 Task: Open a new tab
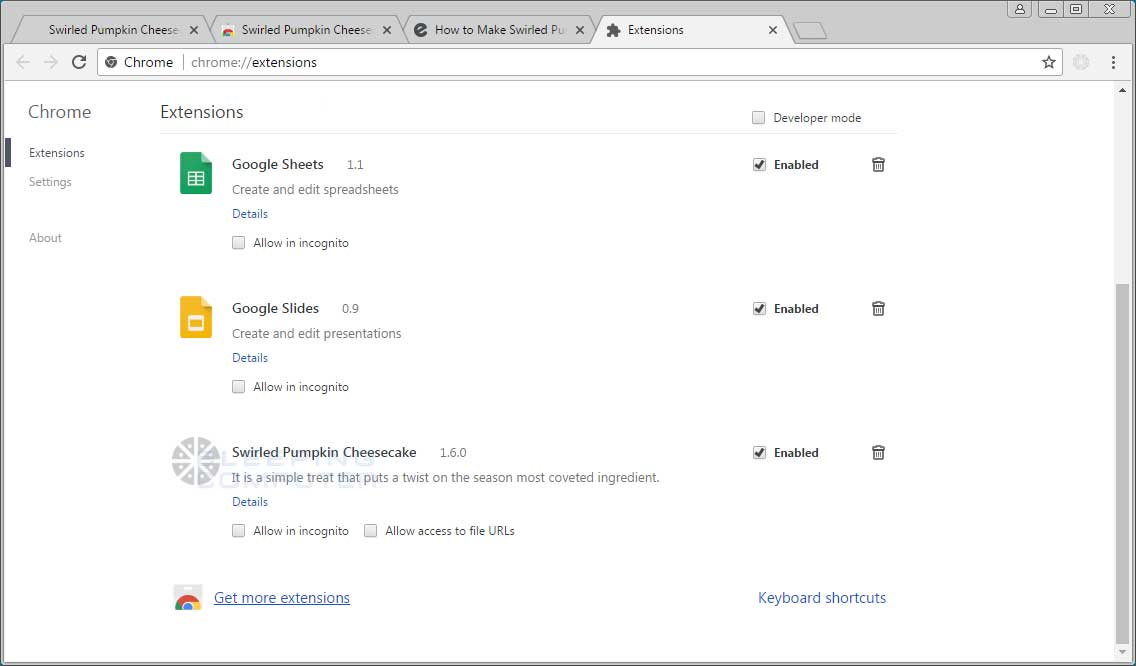tap(809, 30)
